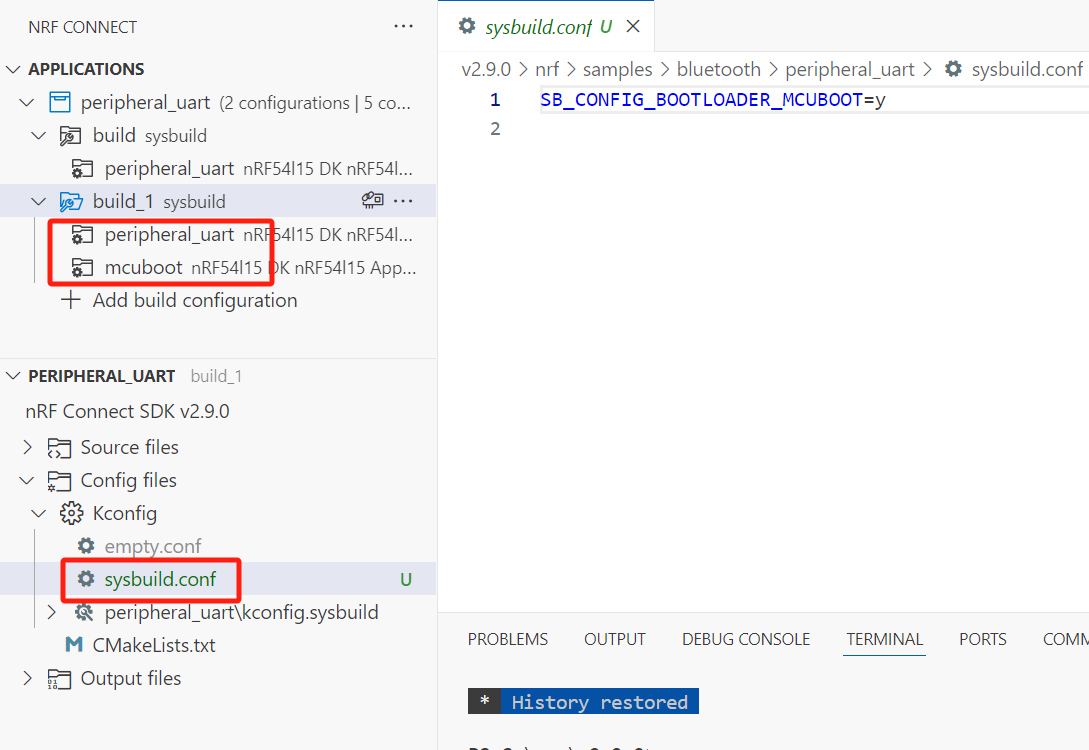
Task: Click the sysbuild.conf gear icon in tree
Action: click(85, 578)
